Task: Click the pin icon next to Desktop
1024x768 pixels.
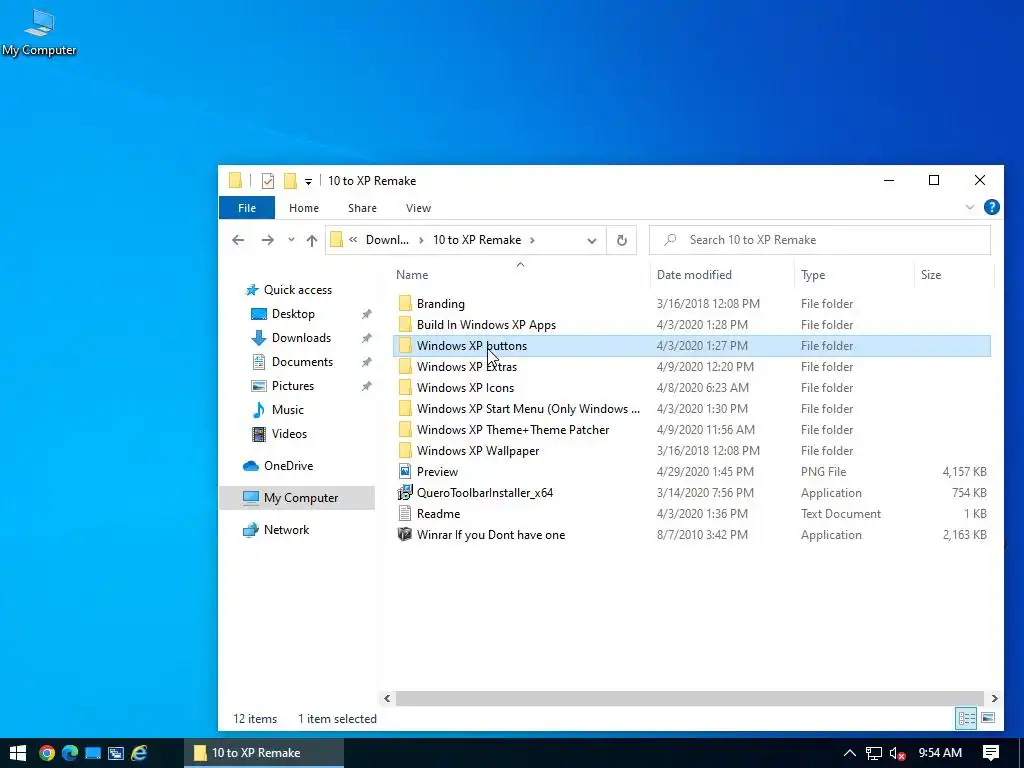Action: [x=366, y=314]
